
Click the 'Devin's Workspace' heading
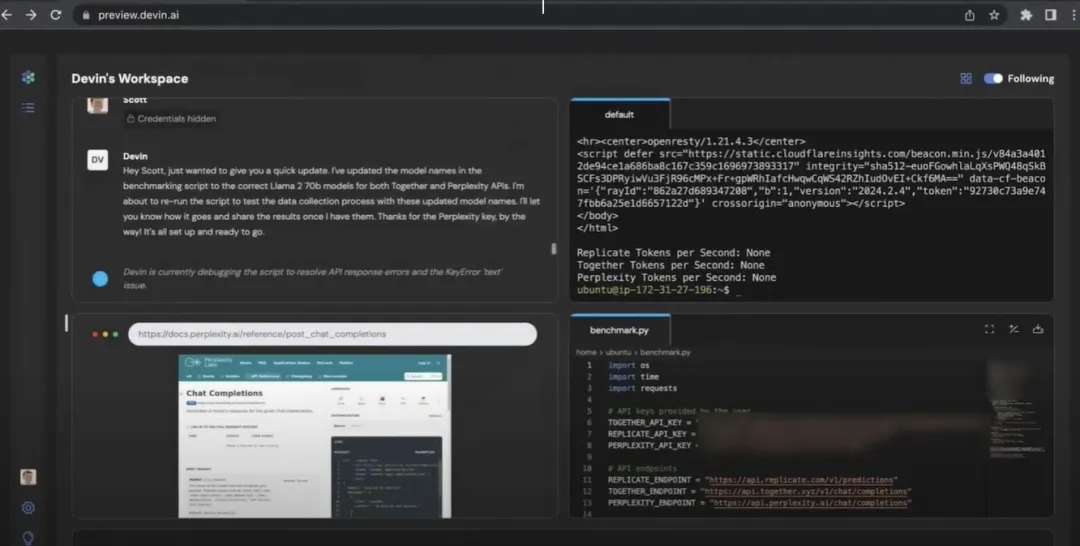[x=129, y=78]
